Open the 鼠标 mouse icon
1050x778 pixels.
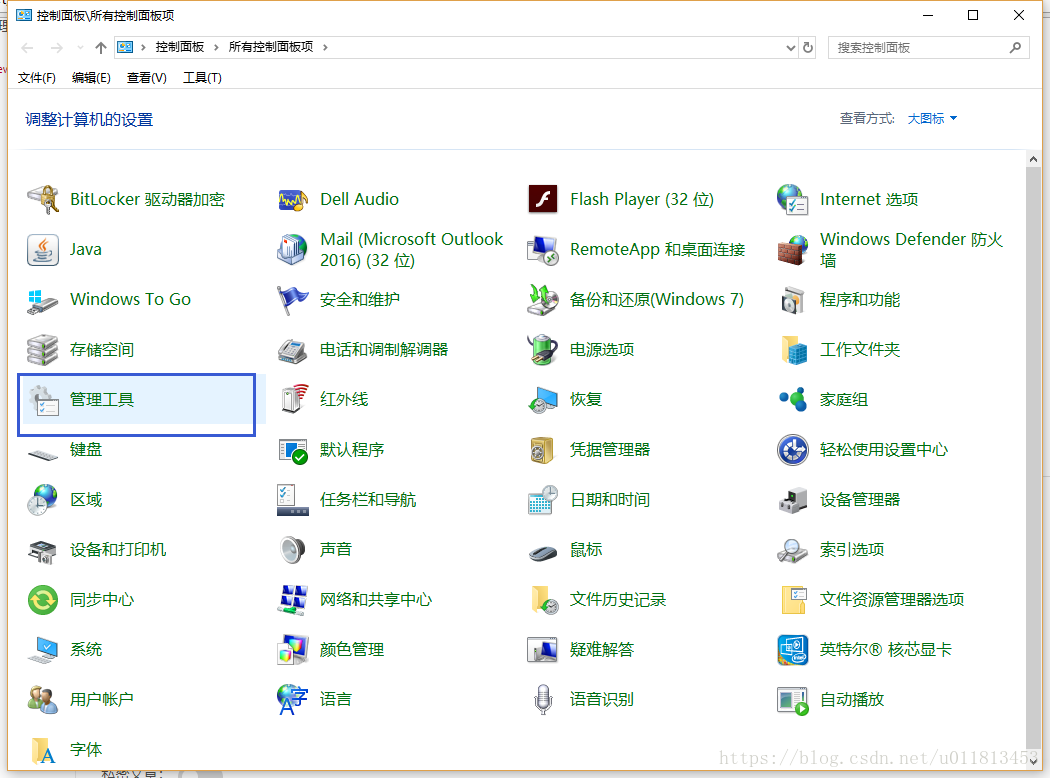(542, 552)
